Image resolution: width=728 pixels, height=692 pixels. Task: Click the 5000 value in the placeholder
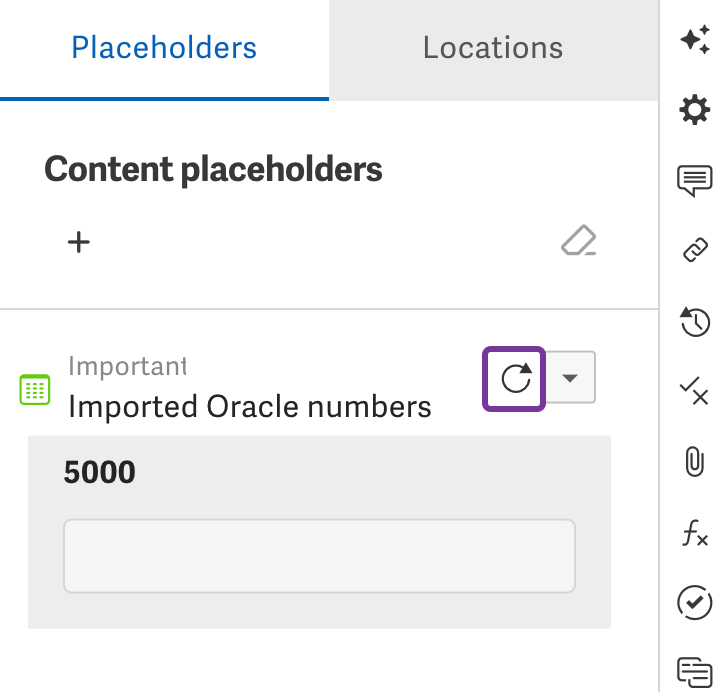tap(99, 472)
